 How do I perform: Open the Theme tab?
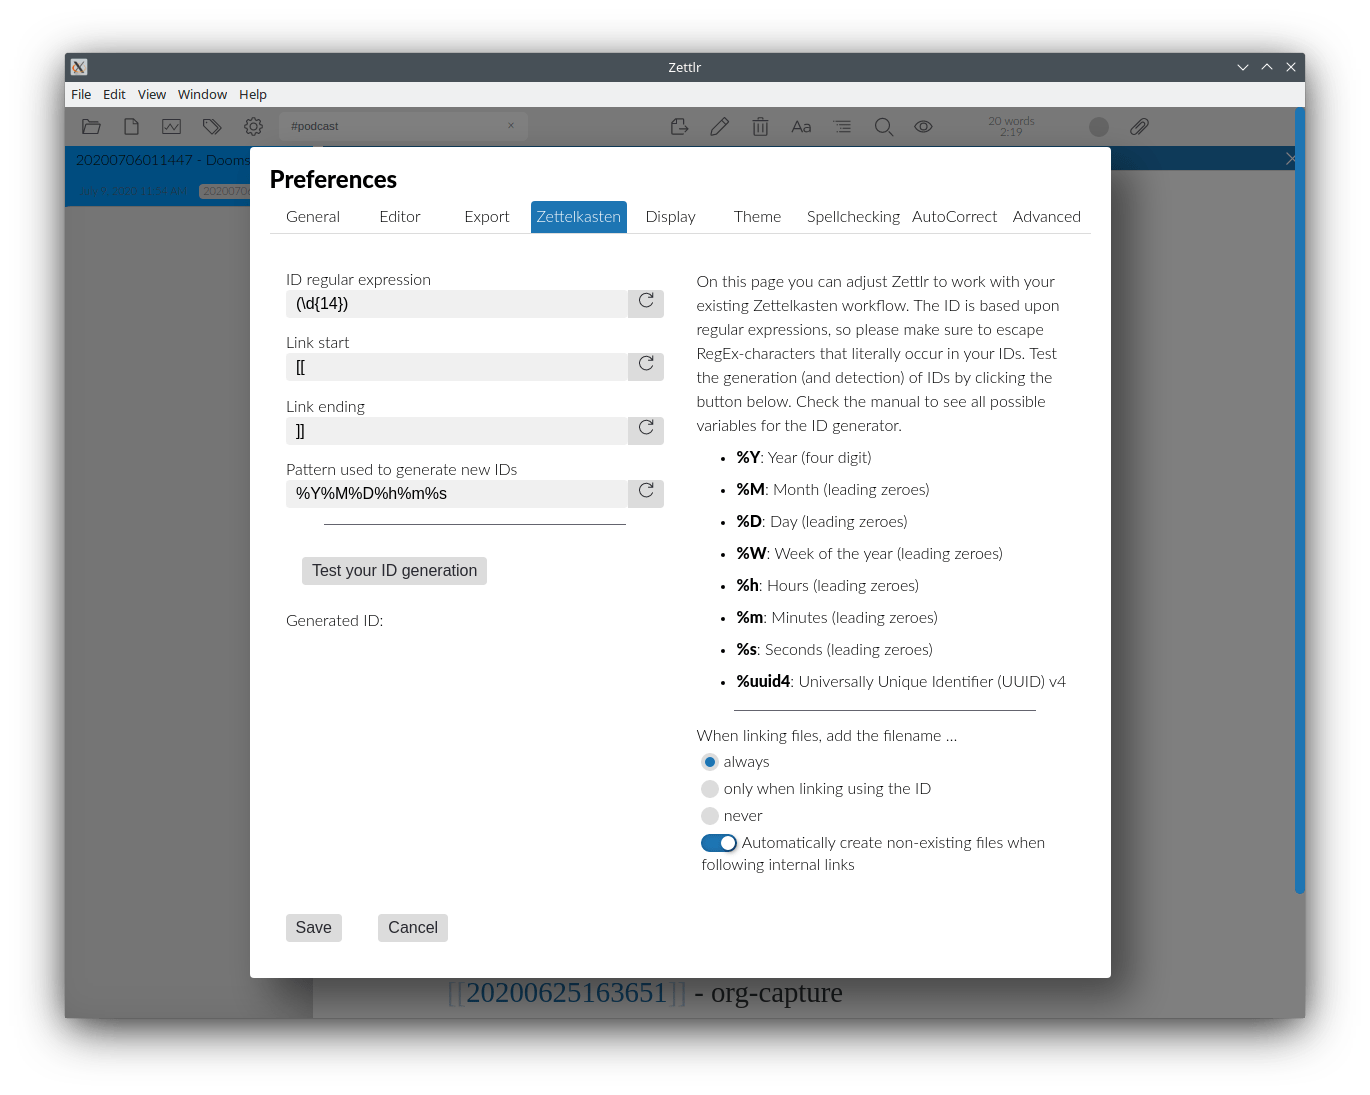pos(757,217)
